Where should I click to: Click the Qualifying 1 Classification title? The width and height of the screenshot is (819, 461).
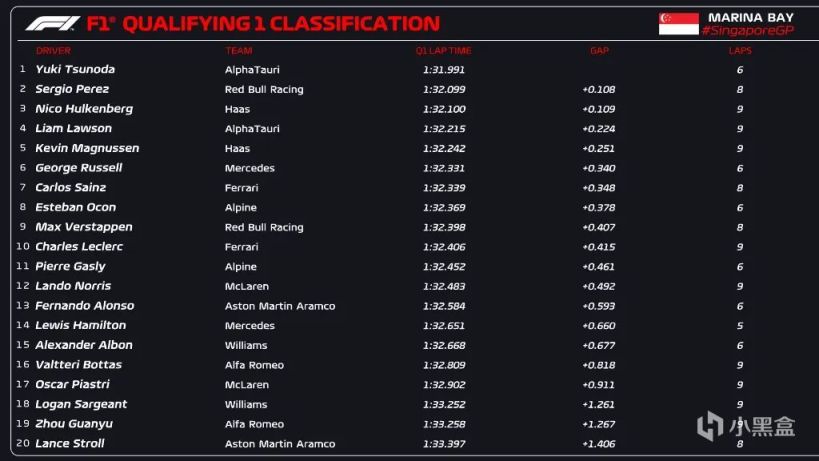[x=280, y=24]
